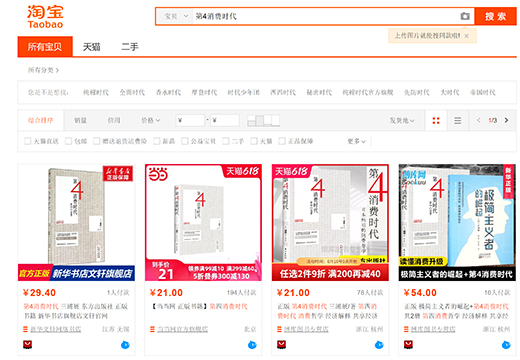Open 任选2件9折 book thumbnail
520x360 pixels.
click(x=330, y=223)
